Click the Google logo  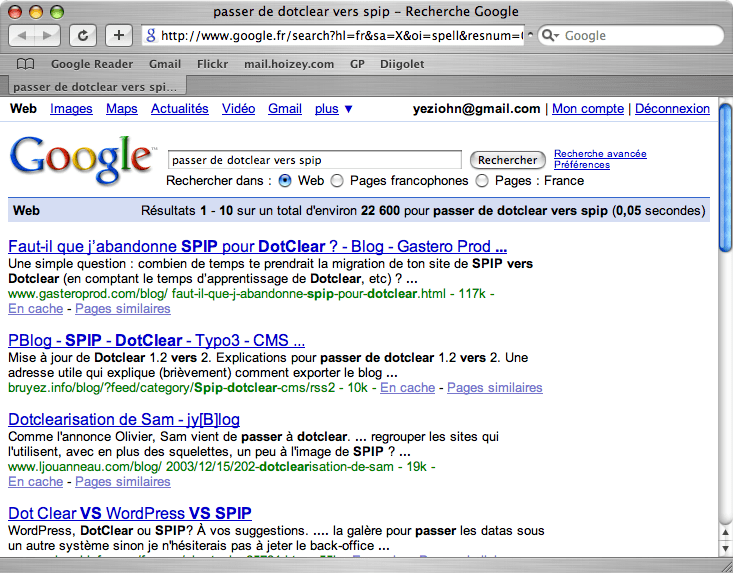pos(82,159)
